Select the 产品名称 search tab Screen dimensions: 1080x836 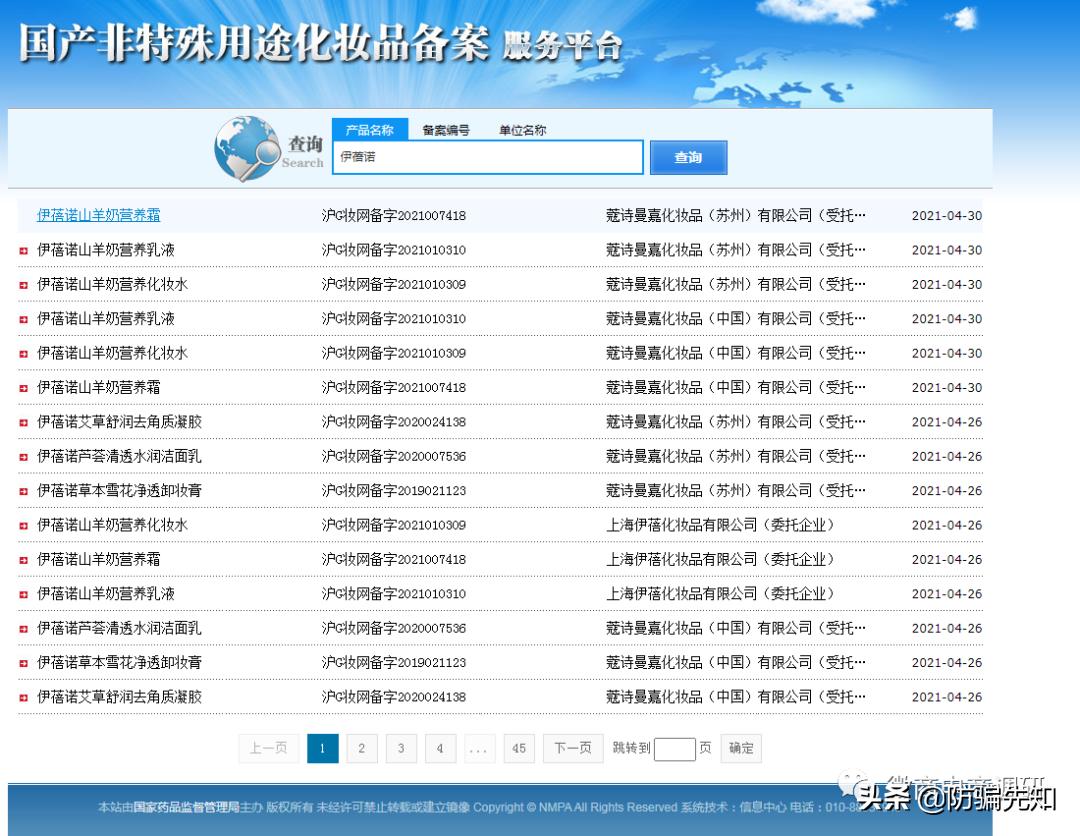[x=369, y=130]
